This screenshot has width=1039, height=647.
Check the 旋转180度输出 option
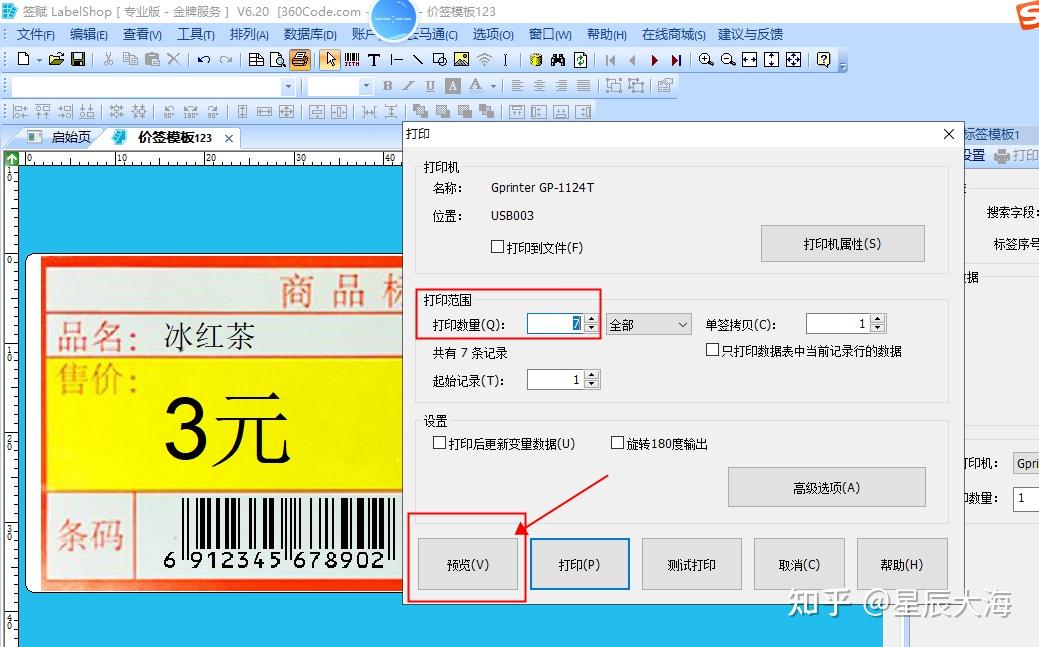[618, 443]
